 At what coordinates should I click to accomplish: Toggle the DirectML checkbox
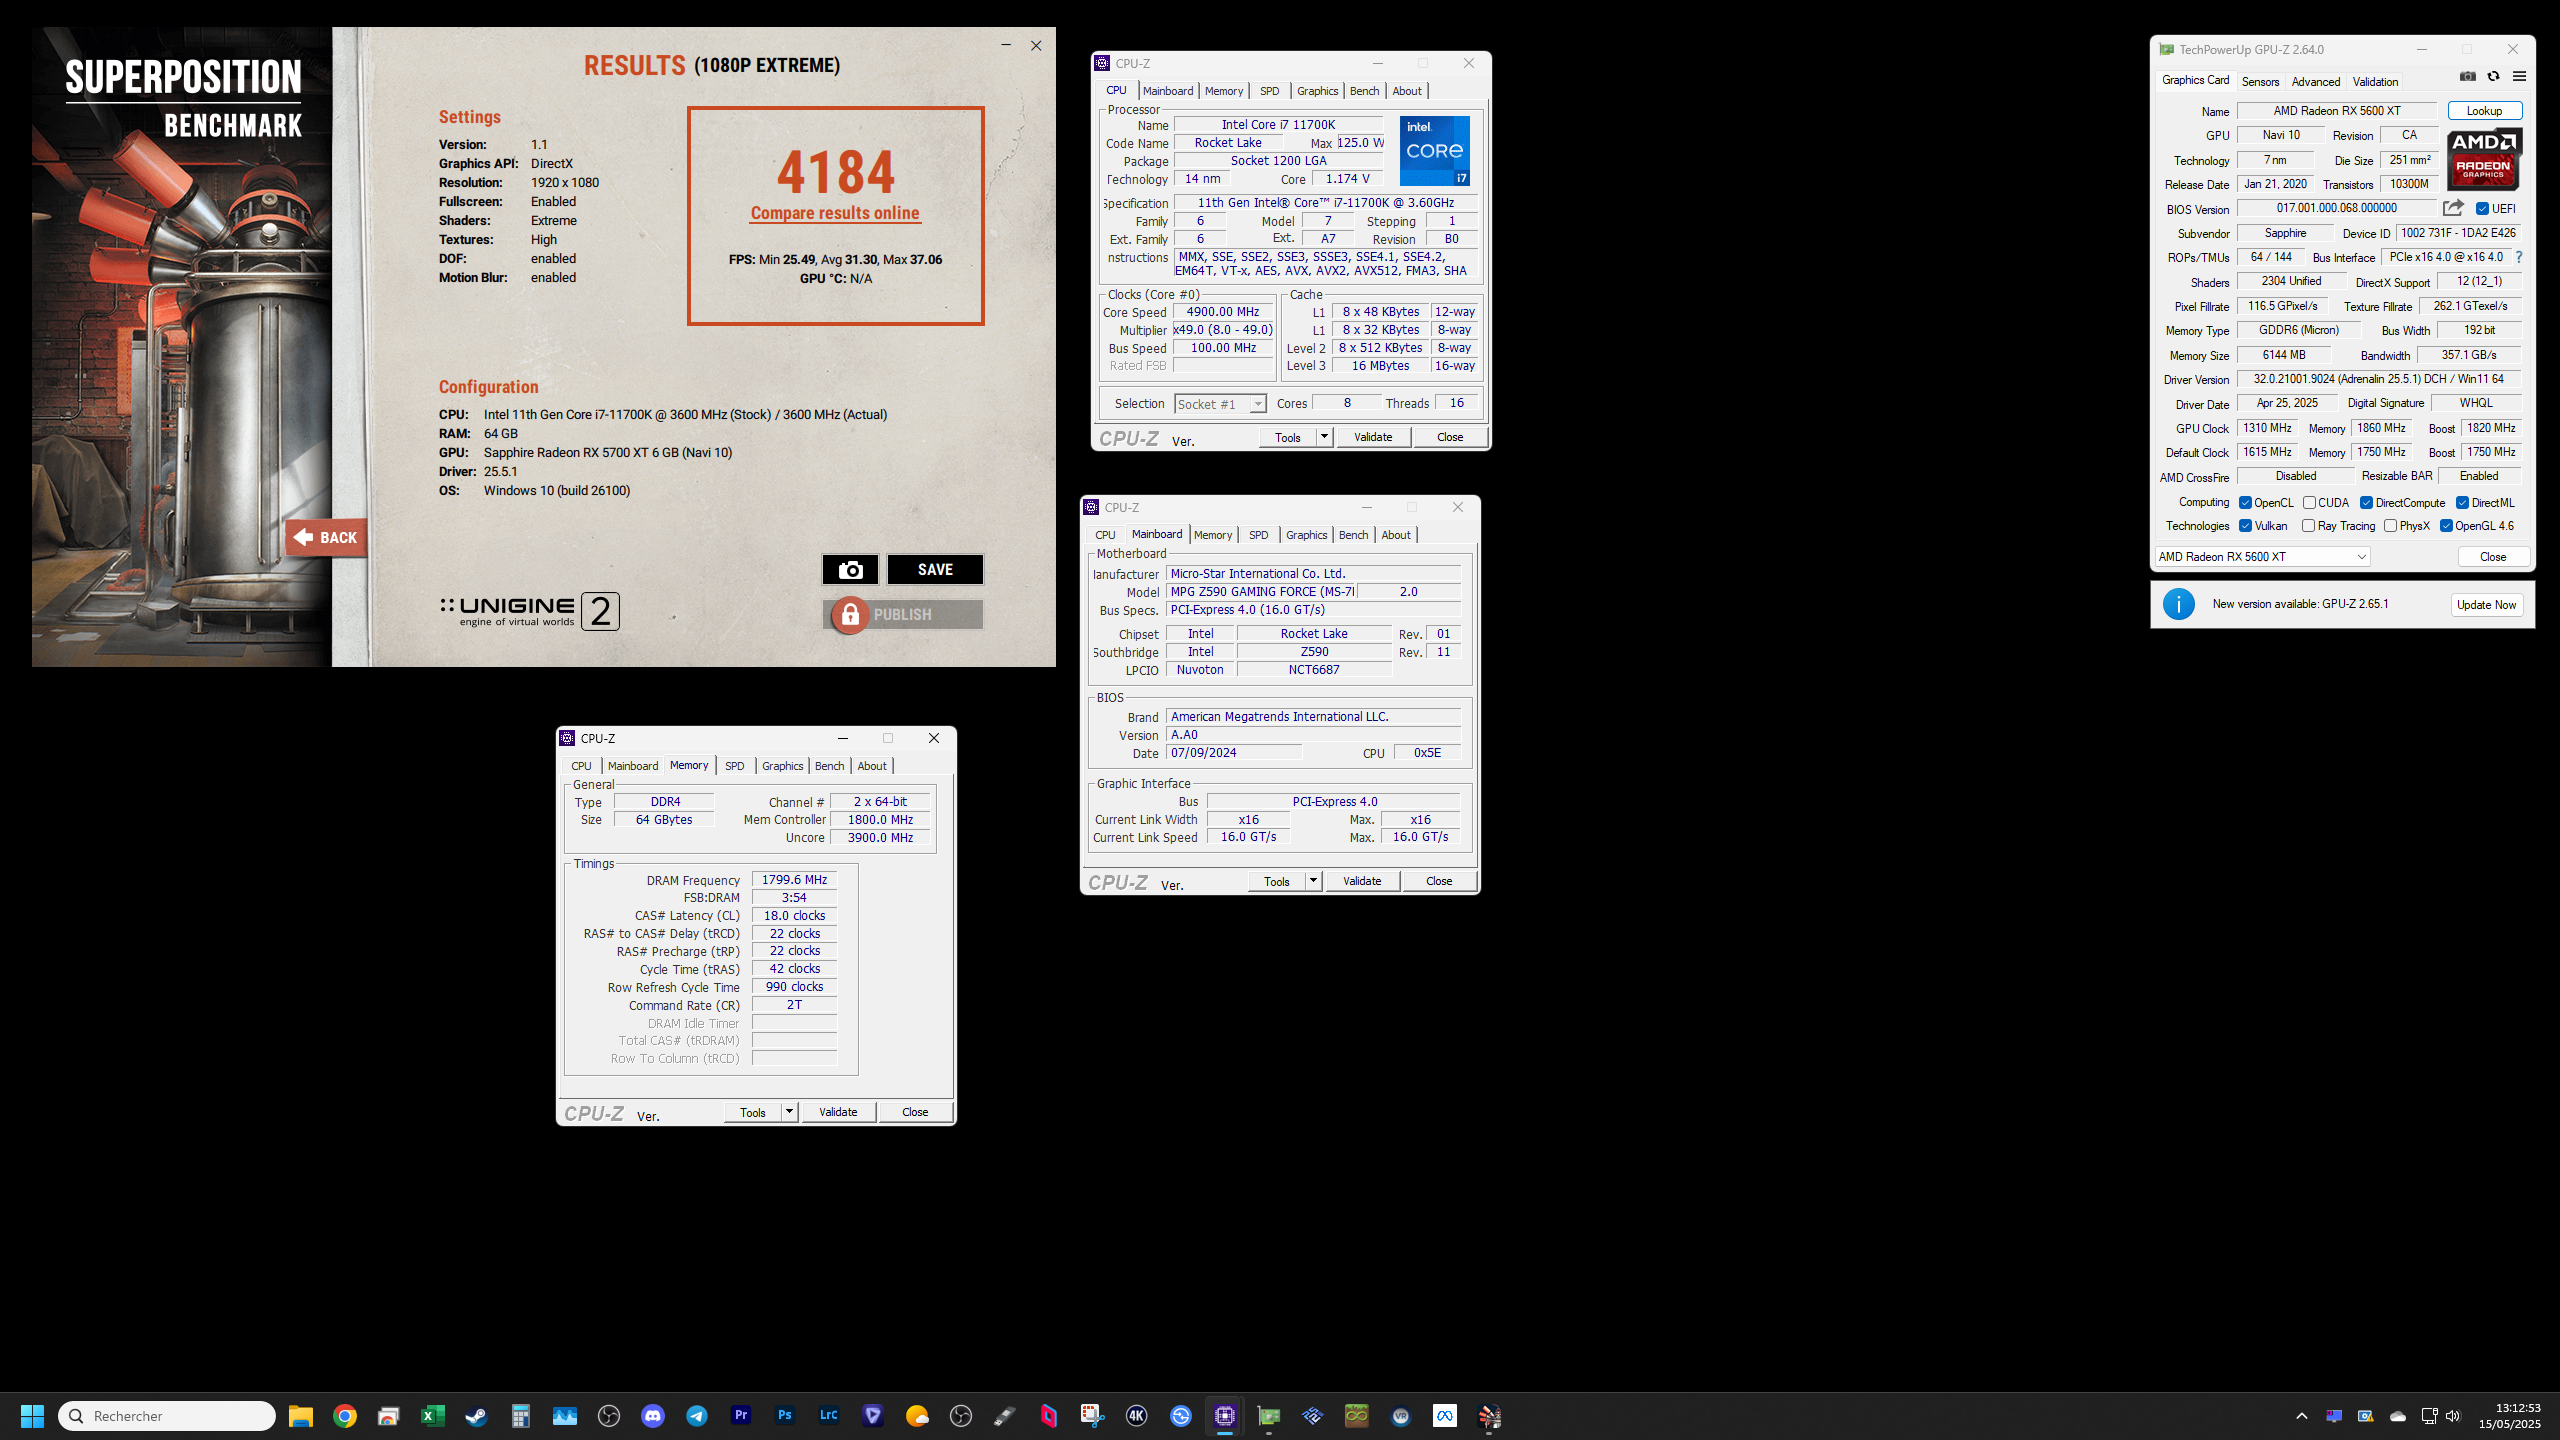[x=2462, y=503]
